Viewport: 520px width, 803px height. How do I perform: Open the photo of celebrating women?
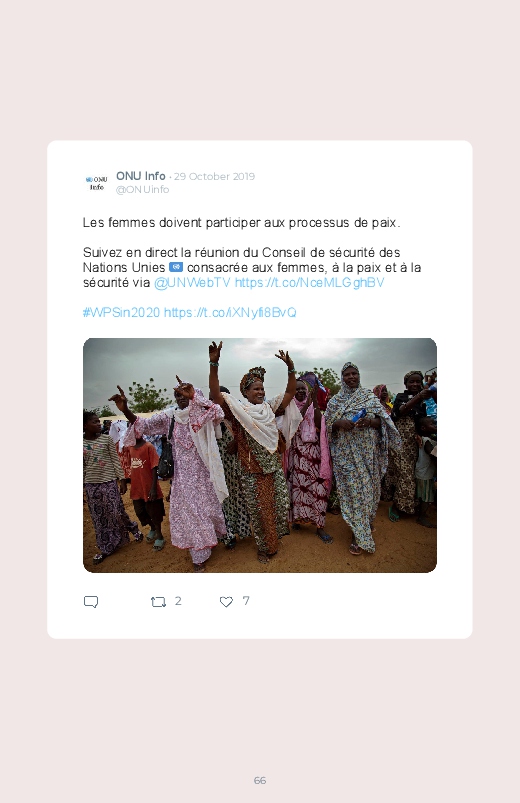[x=260, y=455]
